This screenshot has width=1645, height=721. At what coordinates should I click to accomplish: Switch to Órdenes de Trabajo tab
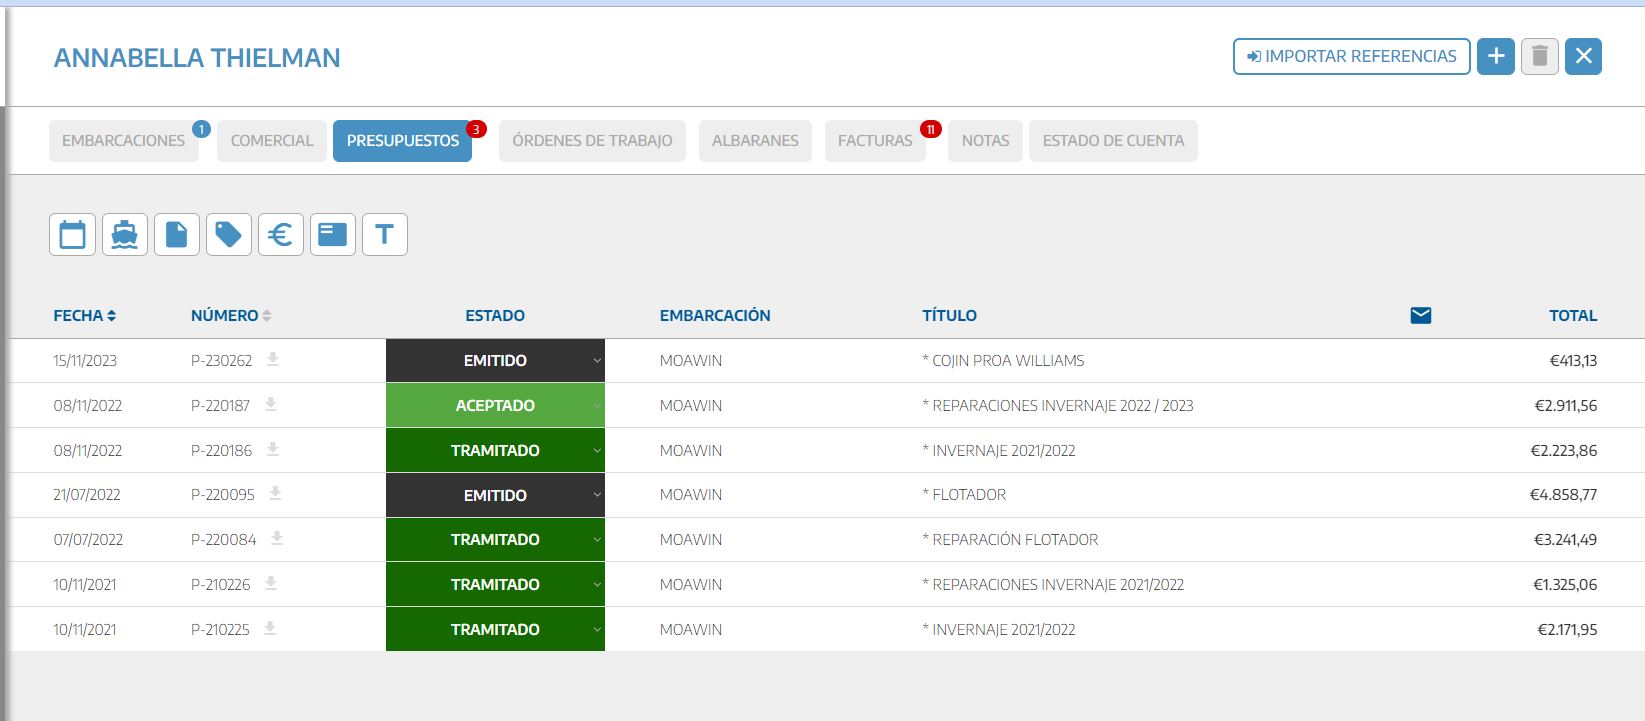pos(592,141)
